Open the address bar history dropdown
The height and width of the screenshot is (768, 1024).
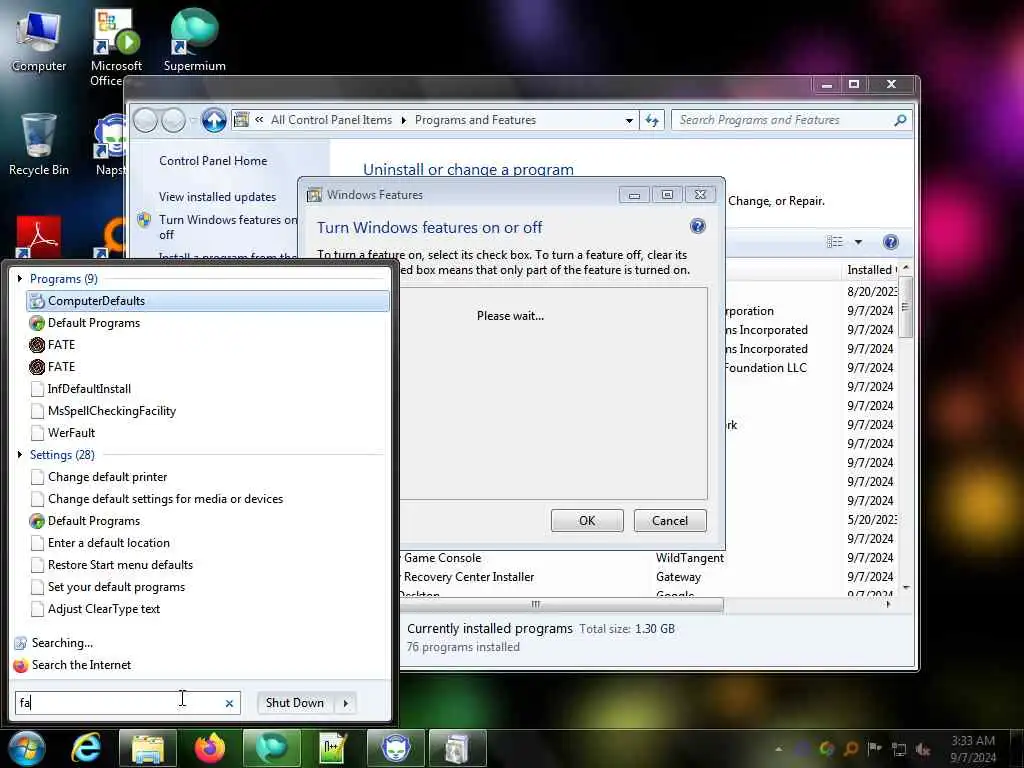629,121
